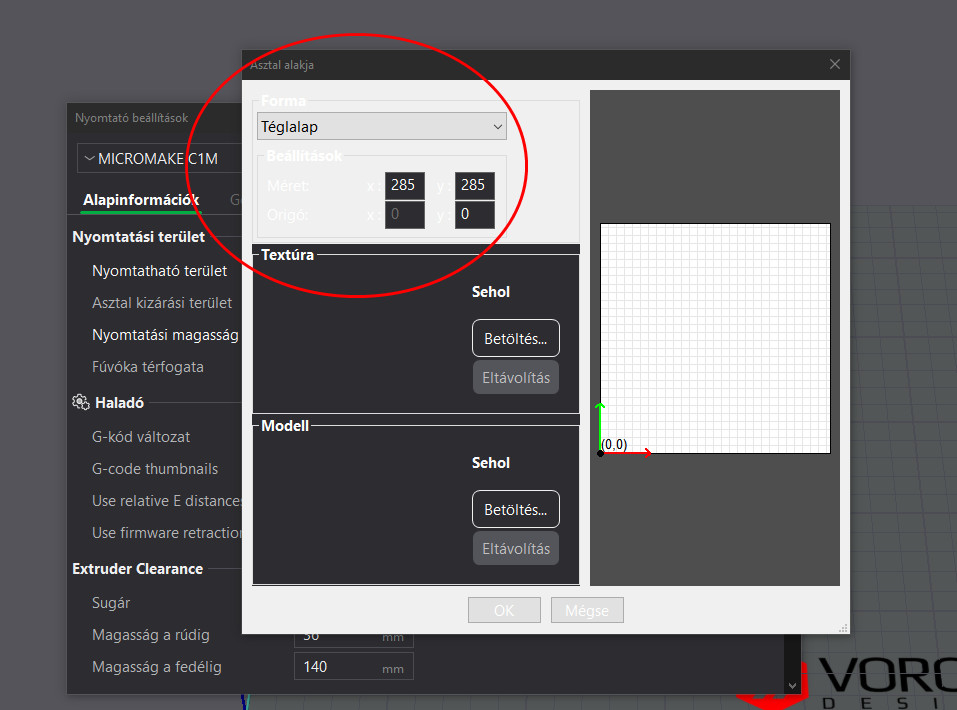Screen dimensions: 957x710
Task: Click Eltávolítás in the Textúra section
Action: [x=515, y=377]
